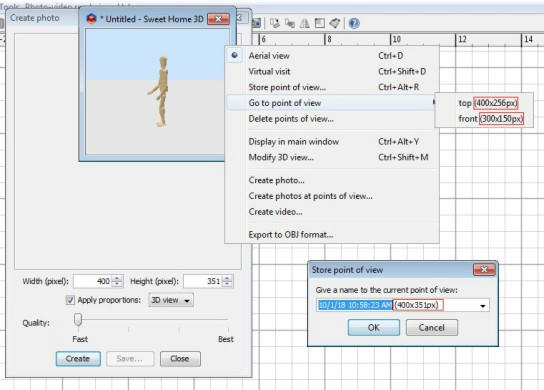This screenshot has width=544, height=390.
Task: Open the 3D view proportions dropdown
Action: (x=171, y=300)
